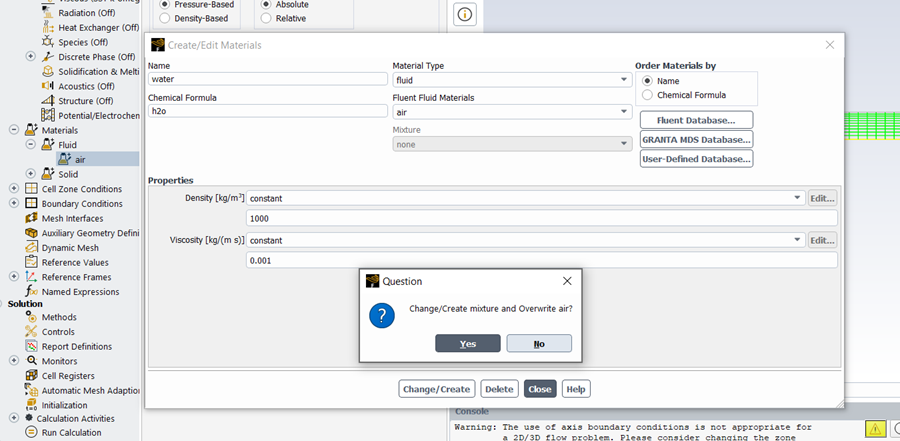Viewport: 900px width, 441px height.
Task: Click the Reference Values icon
Action: [x=32, y=262]
